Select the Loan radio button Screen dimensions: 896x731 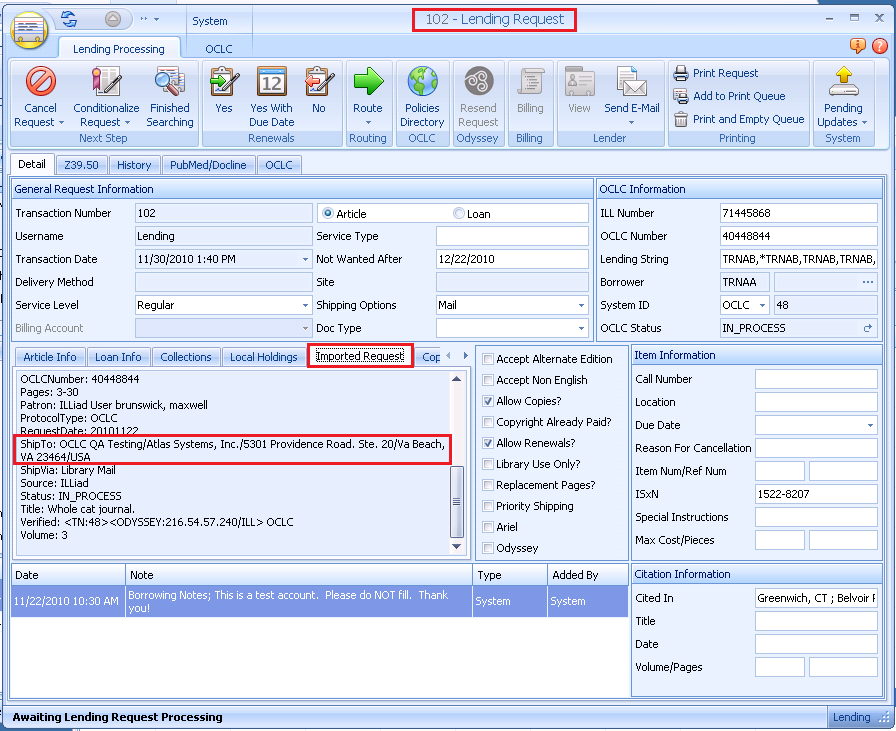460,214
